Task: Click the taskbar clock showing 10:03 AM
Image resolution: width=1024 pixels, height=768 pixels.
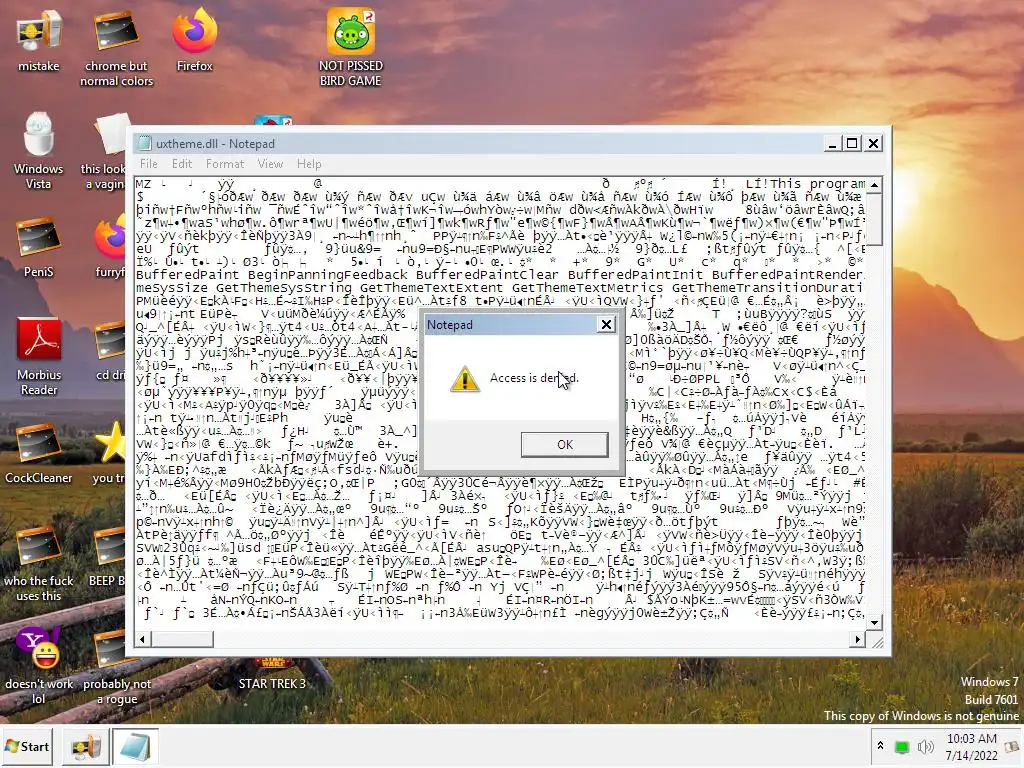Action: (971, 746)
